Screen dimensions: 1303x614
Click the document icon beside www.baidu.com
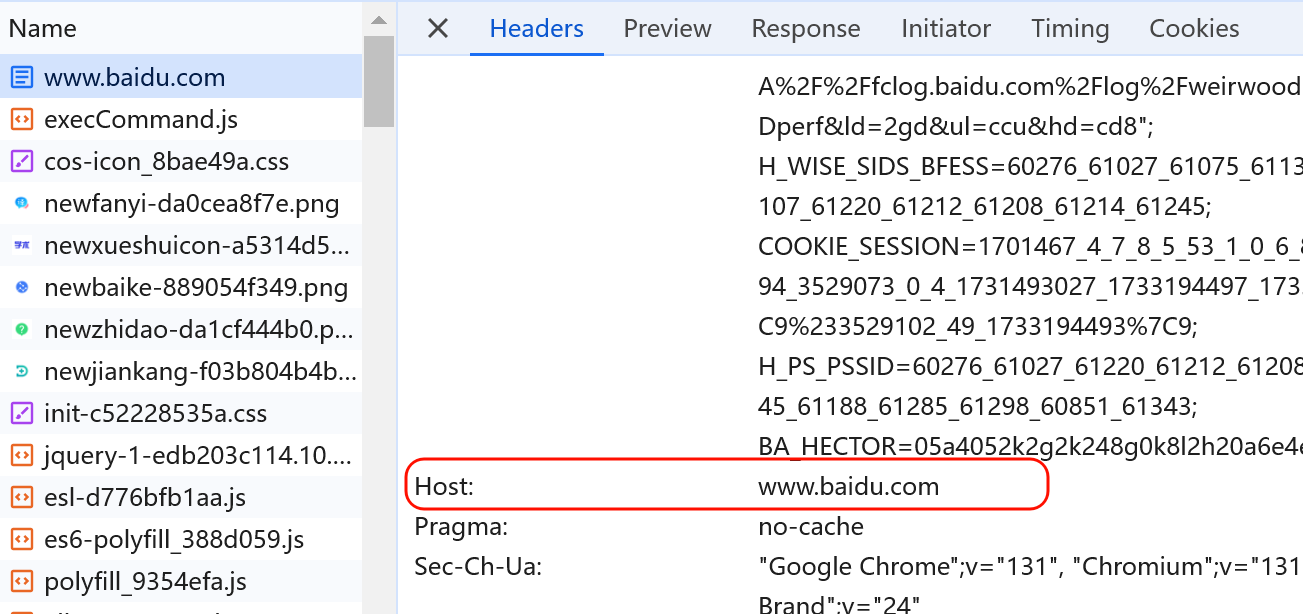click(21, 78)
